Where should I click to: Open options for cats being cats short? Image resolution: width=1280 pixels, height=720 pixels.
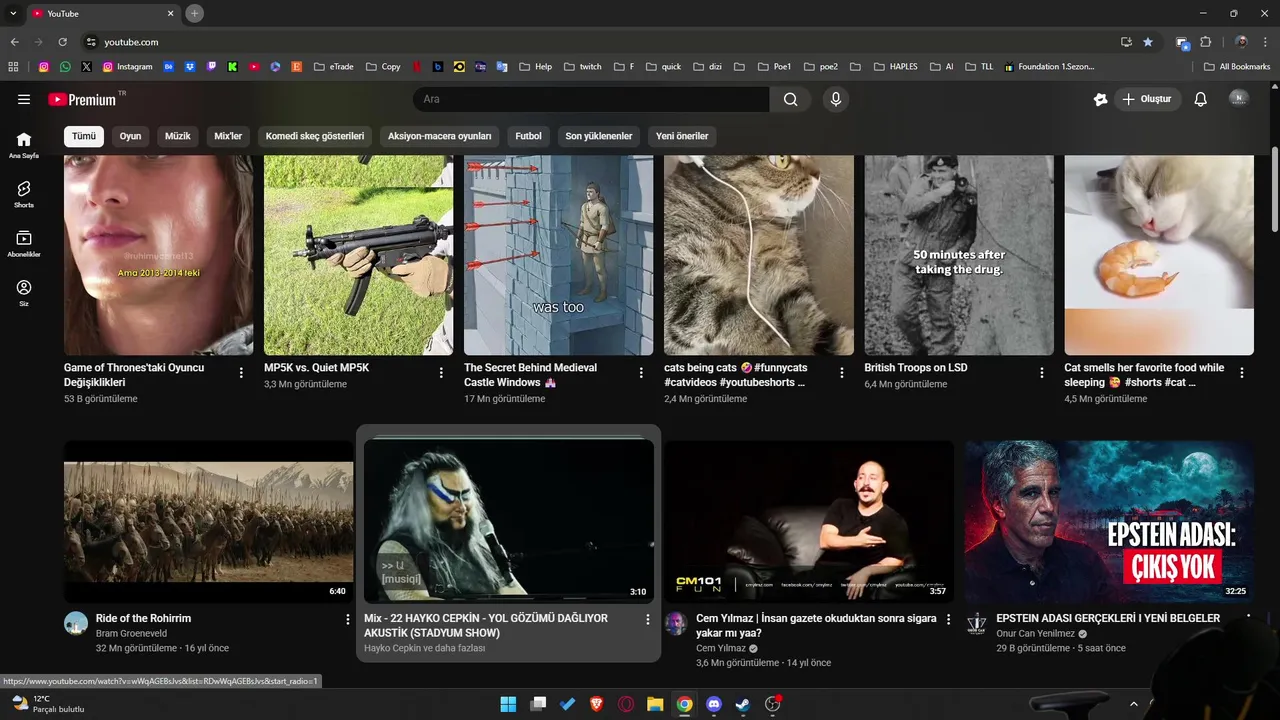coord(841,373)
